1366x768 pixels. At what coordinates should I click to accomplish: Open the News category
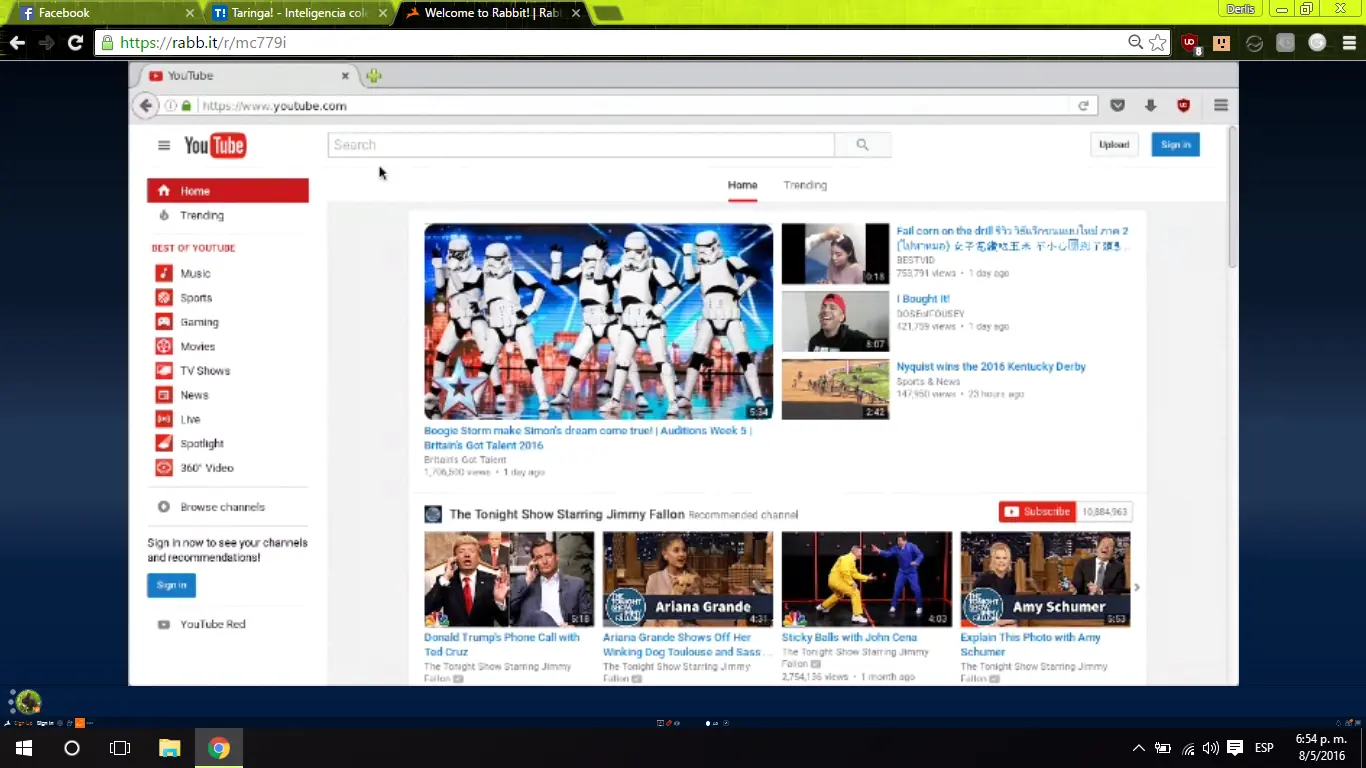point(194,395)
